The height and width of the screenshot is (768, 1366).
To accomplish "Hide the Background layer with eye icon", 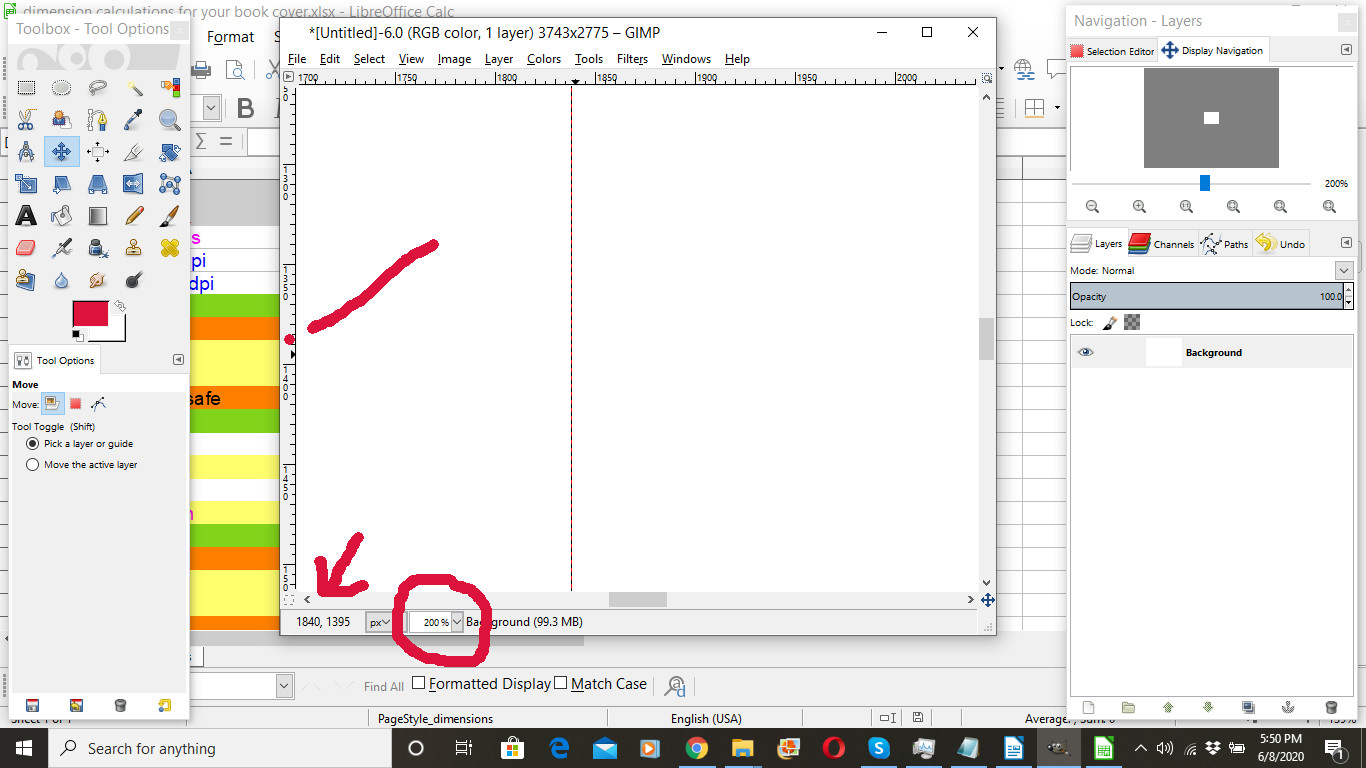I will pyautogui.click(x=1086, y=352).
